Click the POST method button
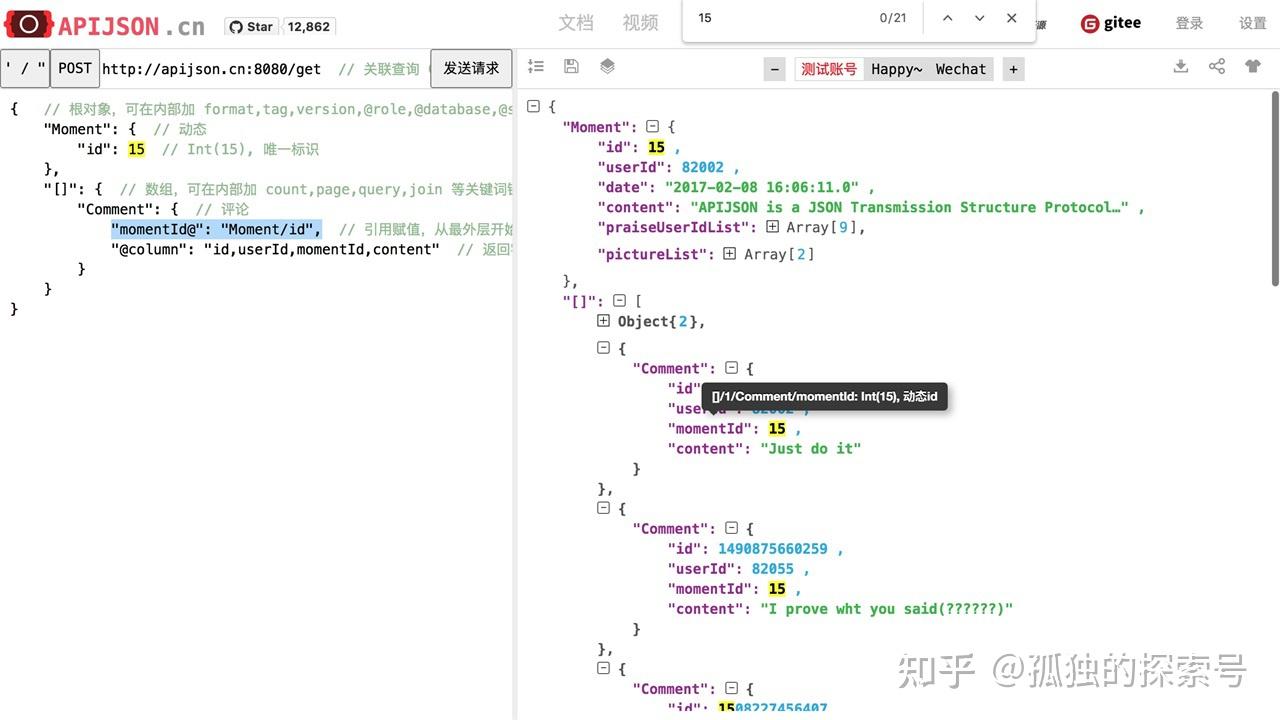 75,69
